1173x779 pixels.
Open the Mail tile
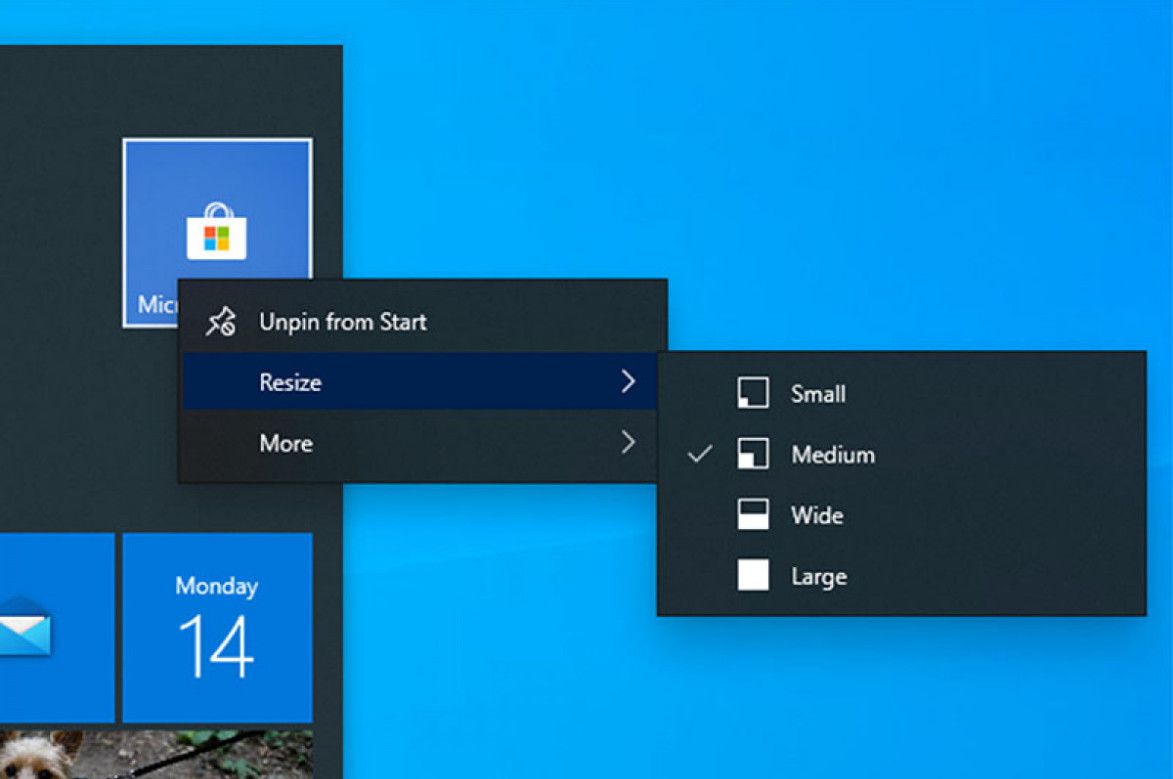click(57, 628)
